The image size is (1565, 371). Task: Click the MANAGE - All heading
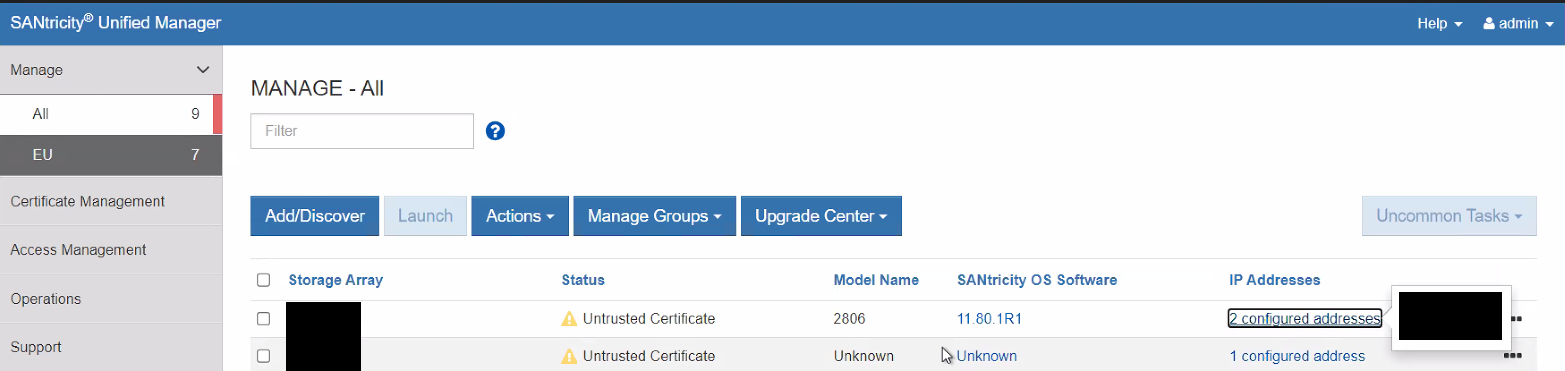[x=317, y=88]
